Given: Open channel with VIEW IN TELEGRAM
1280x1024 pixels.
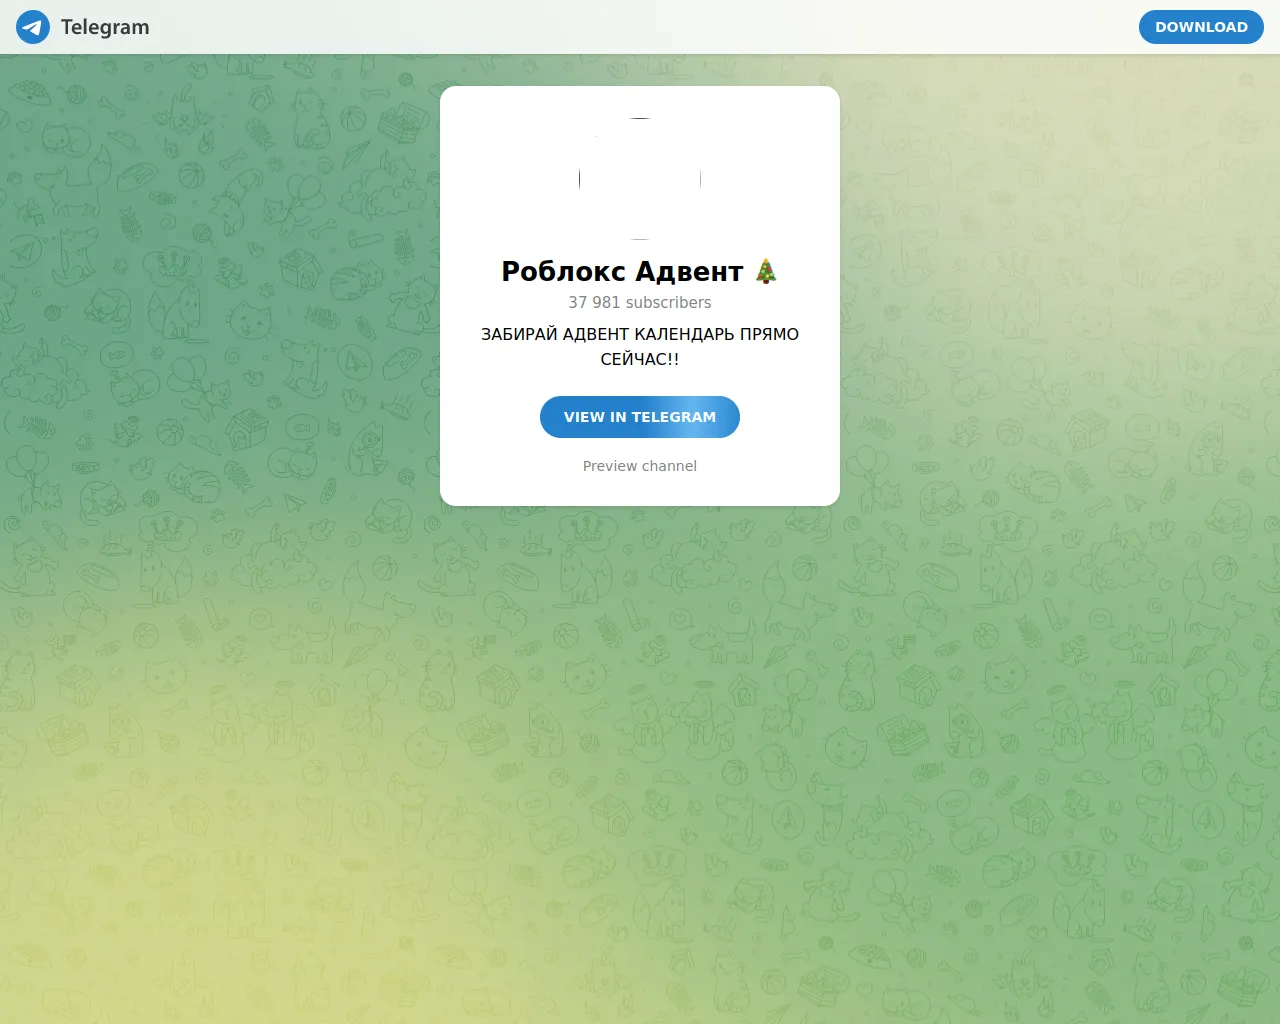Looking at the screenshot, I should point(640,417).
